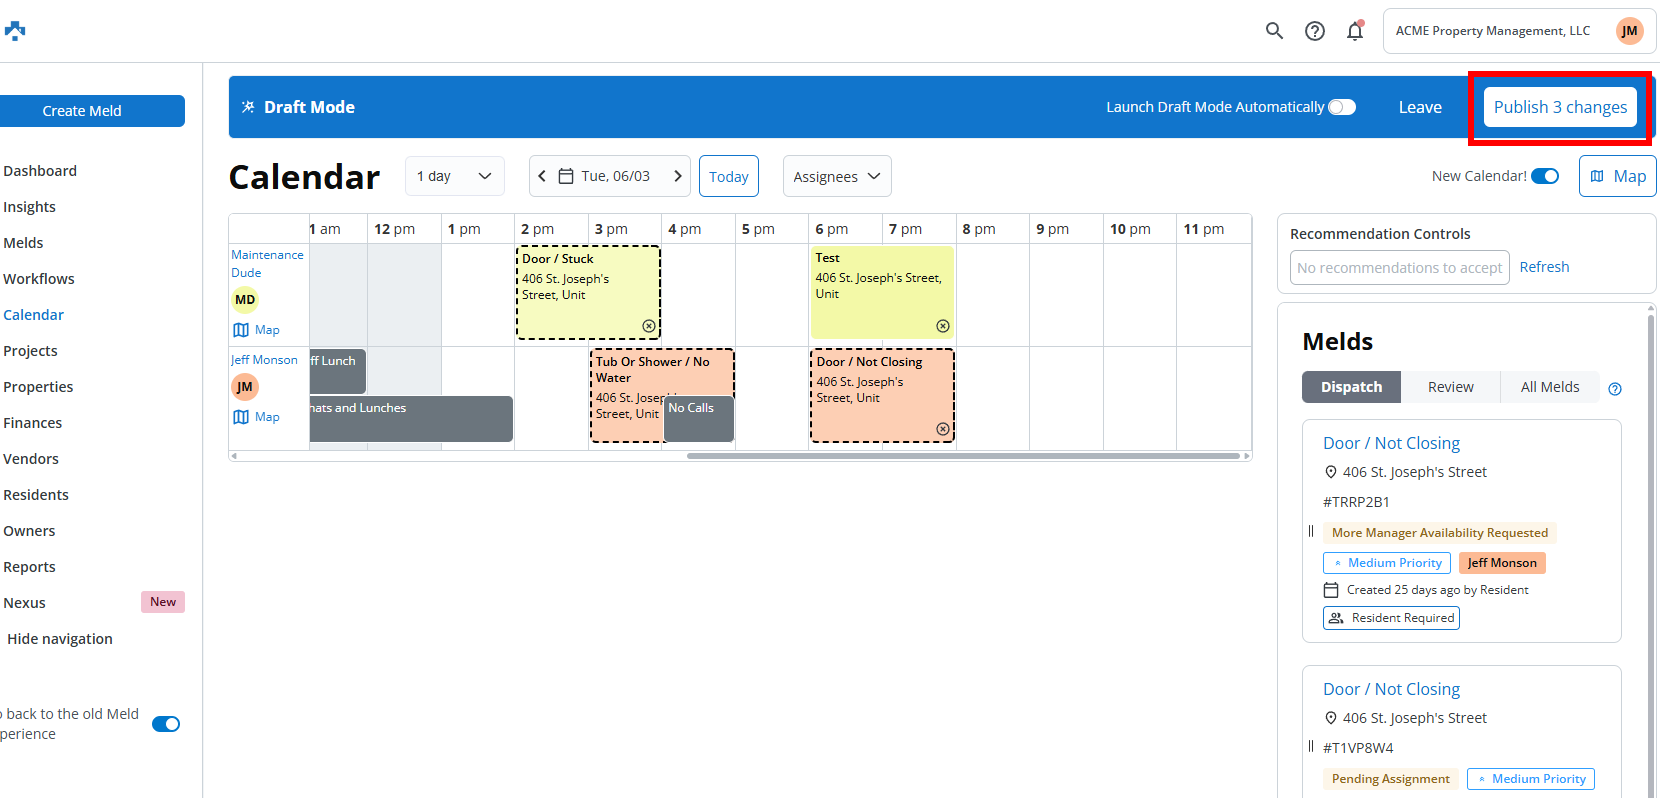The image size is (1660, 798).
Task: Click the X icon on Test event
Action: [942, 326]
